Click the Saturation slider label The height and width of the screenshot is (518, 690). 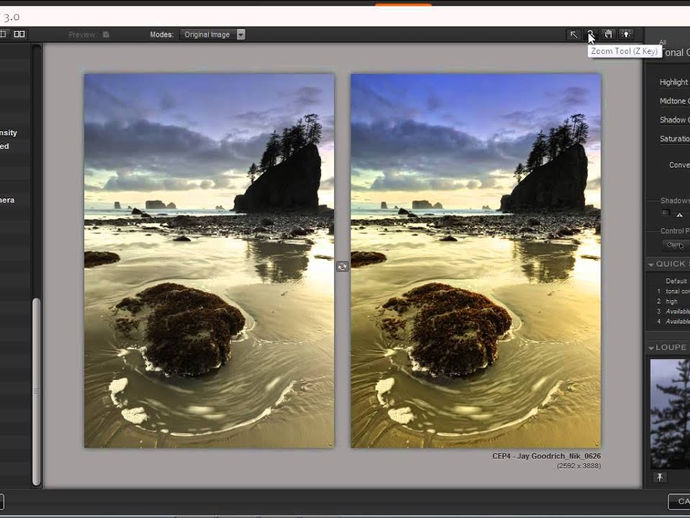(x=674, y=139)
